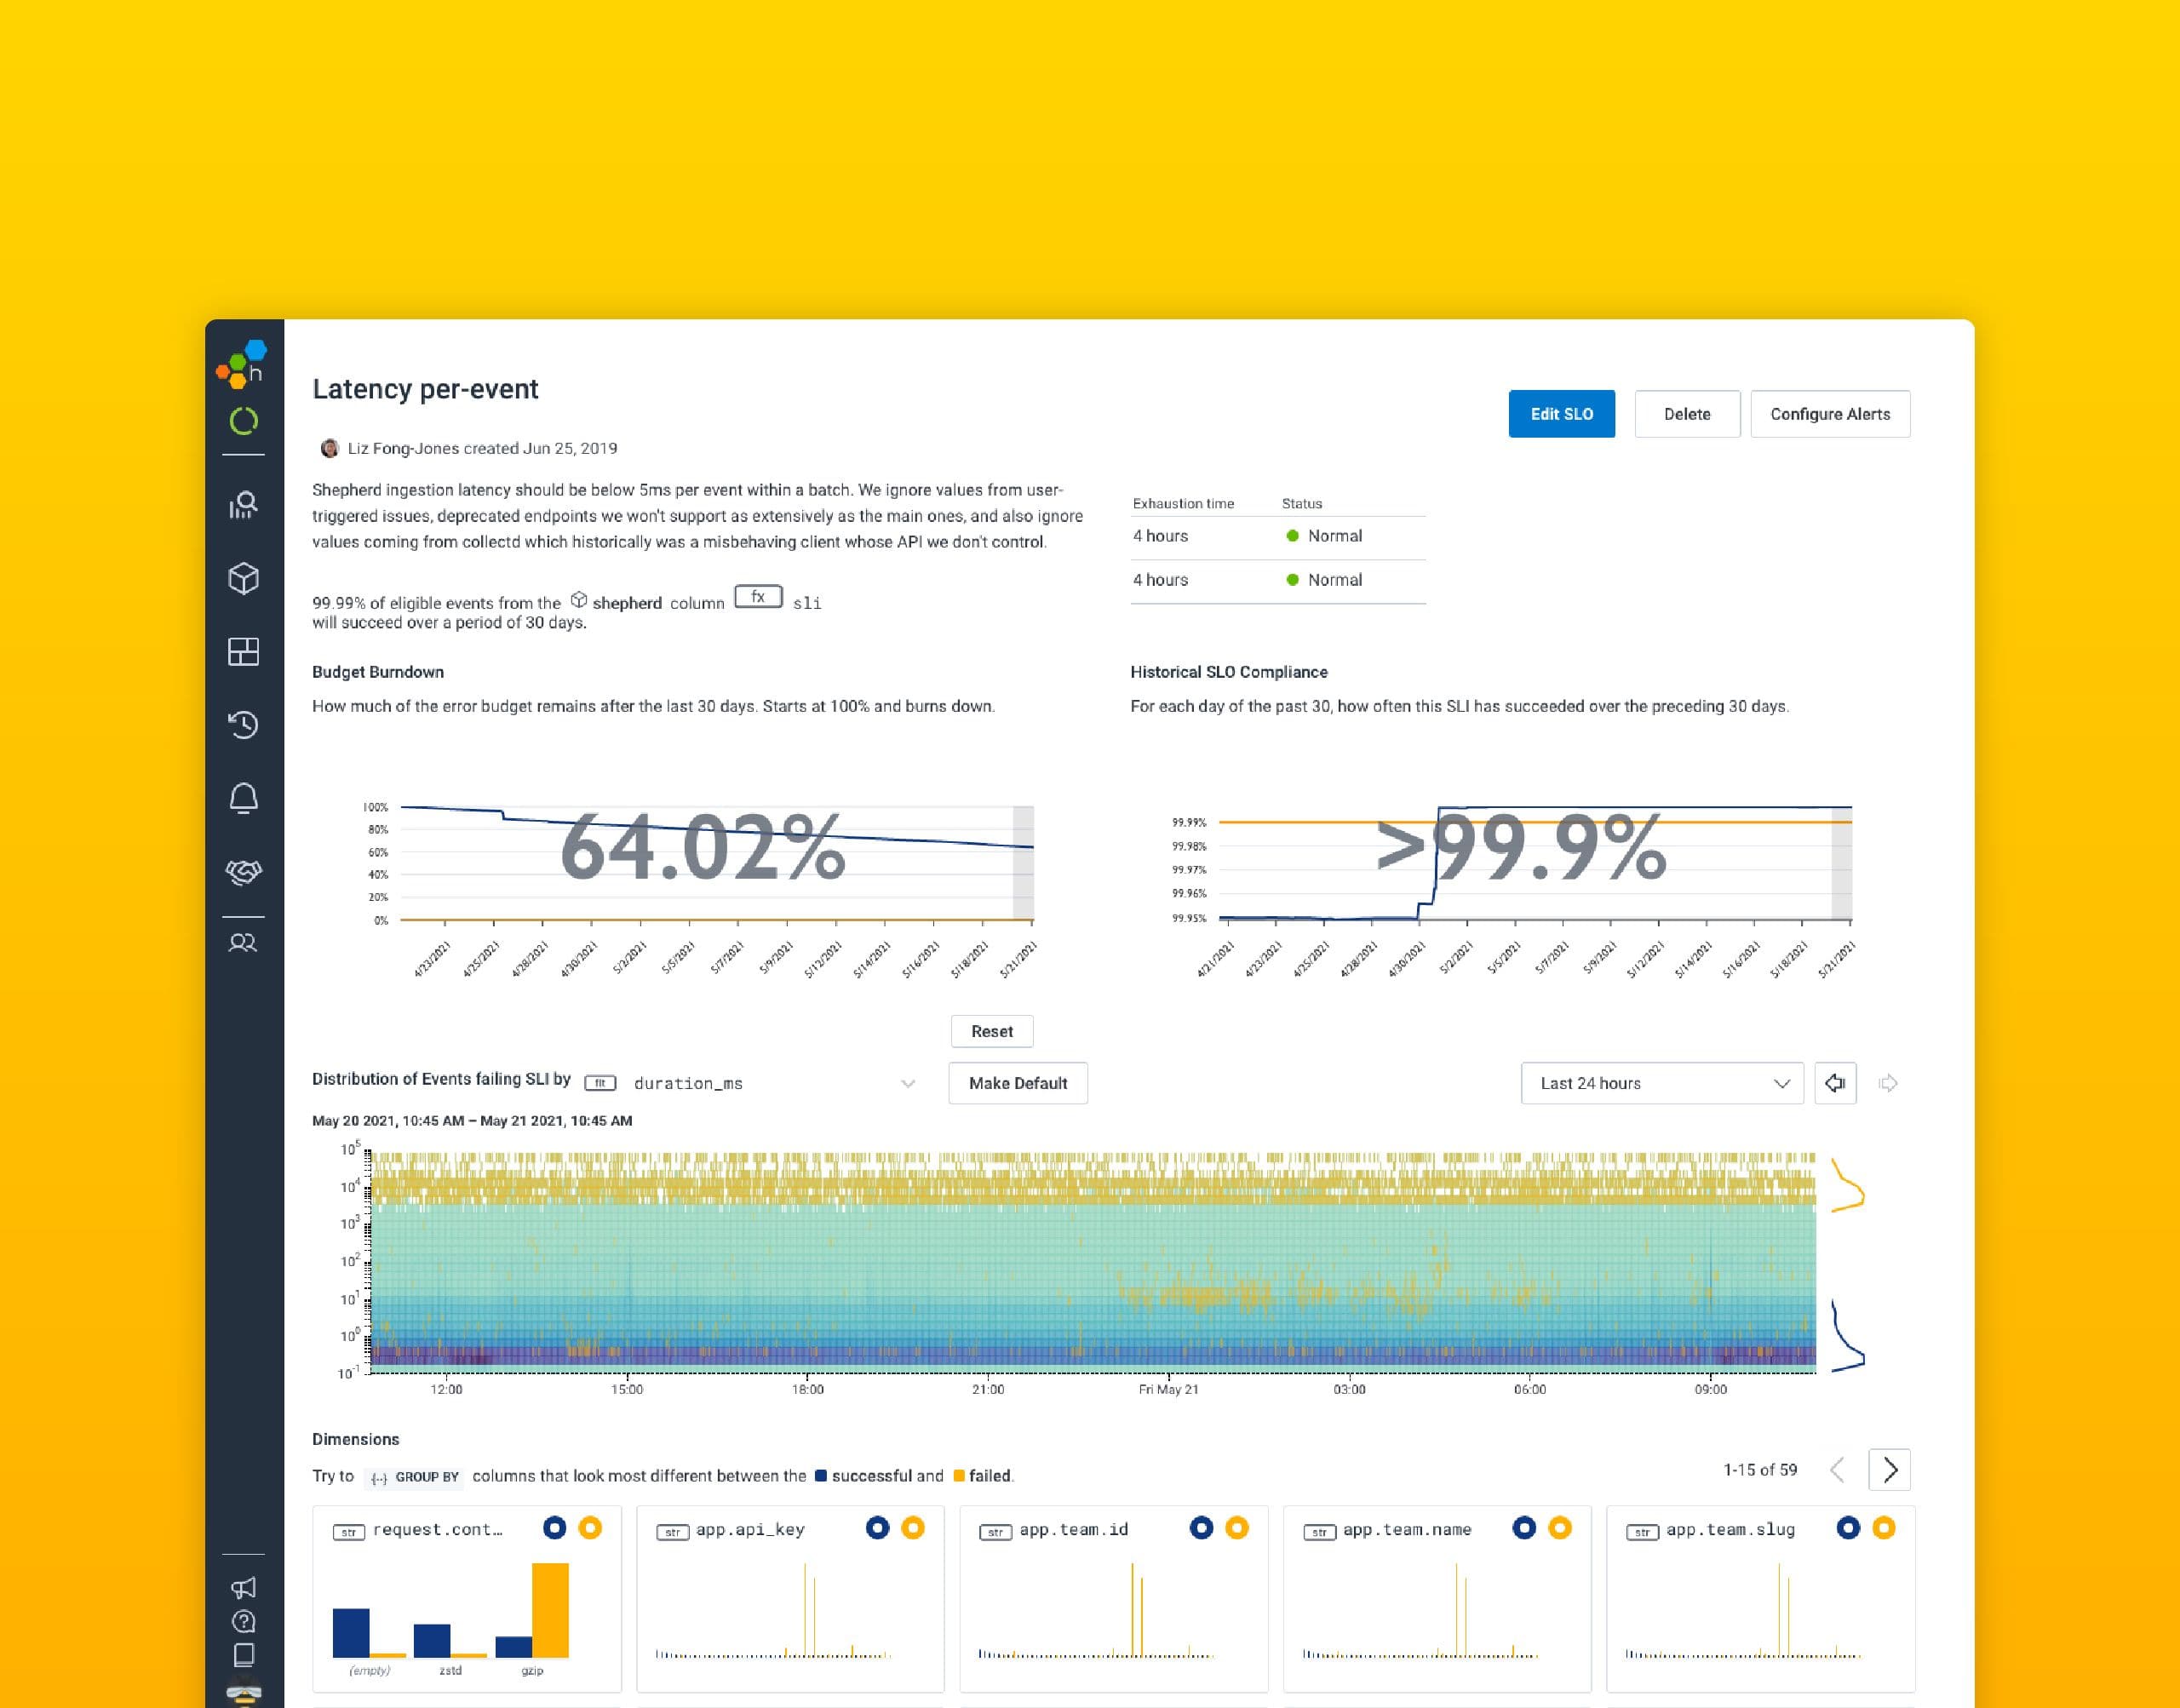
Task: Go to next page of dimensions
Action: point(1889,1469)
